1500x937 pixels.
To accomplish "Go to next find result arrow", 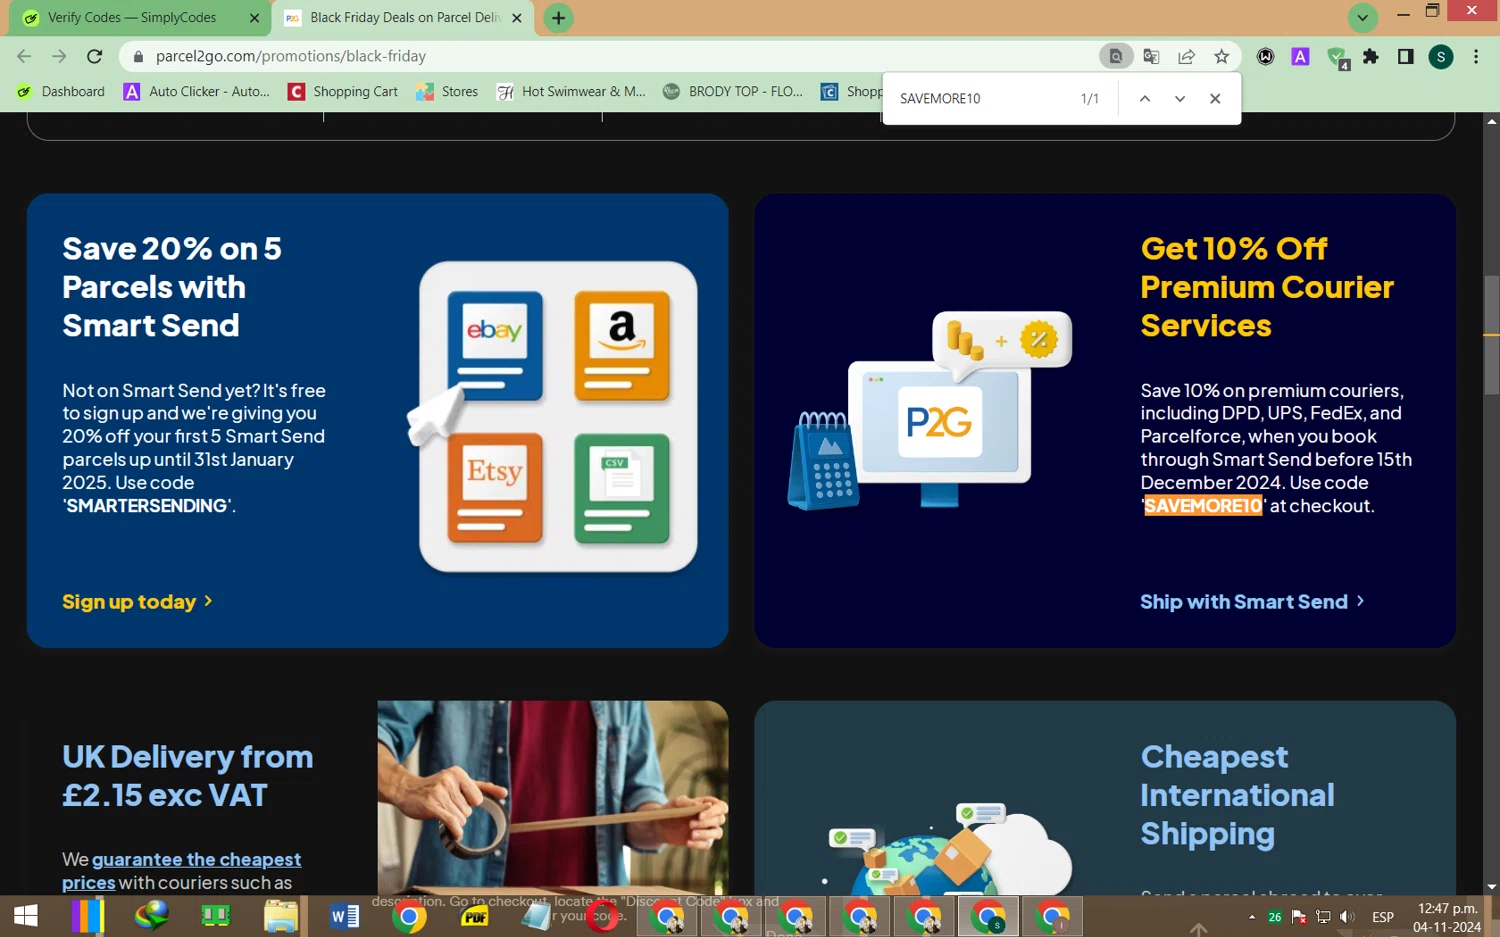I will 1180,98.
